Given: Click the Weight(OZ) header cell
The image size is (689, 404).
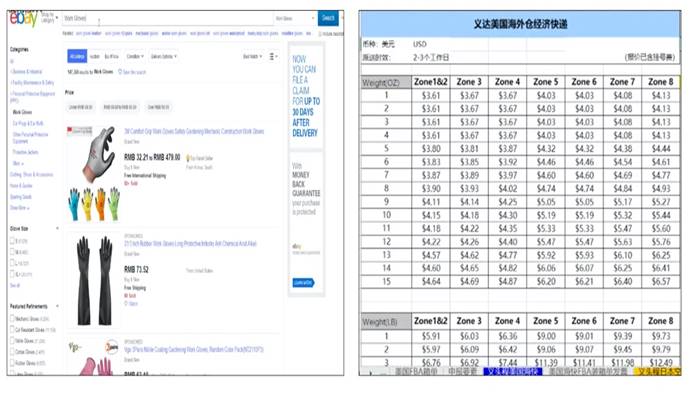Looking at the screenshot, I should click(386, 82).
